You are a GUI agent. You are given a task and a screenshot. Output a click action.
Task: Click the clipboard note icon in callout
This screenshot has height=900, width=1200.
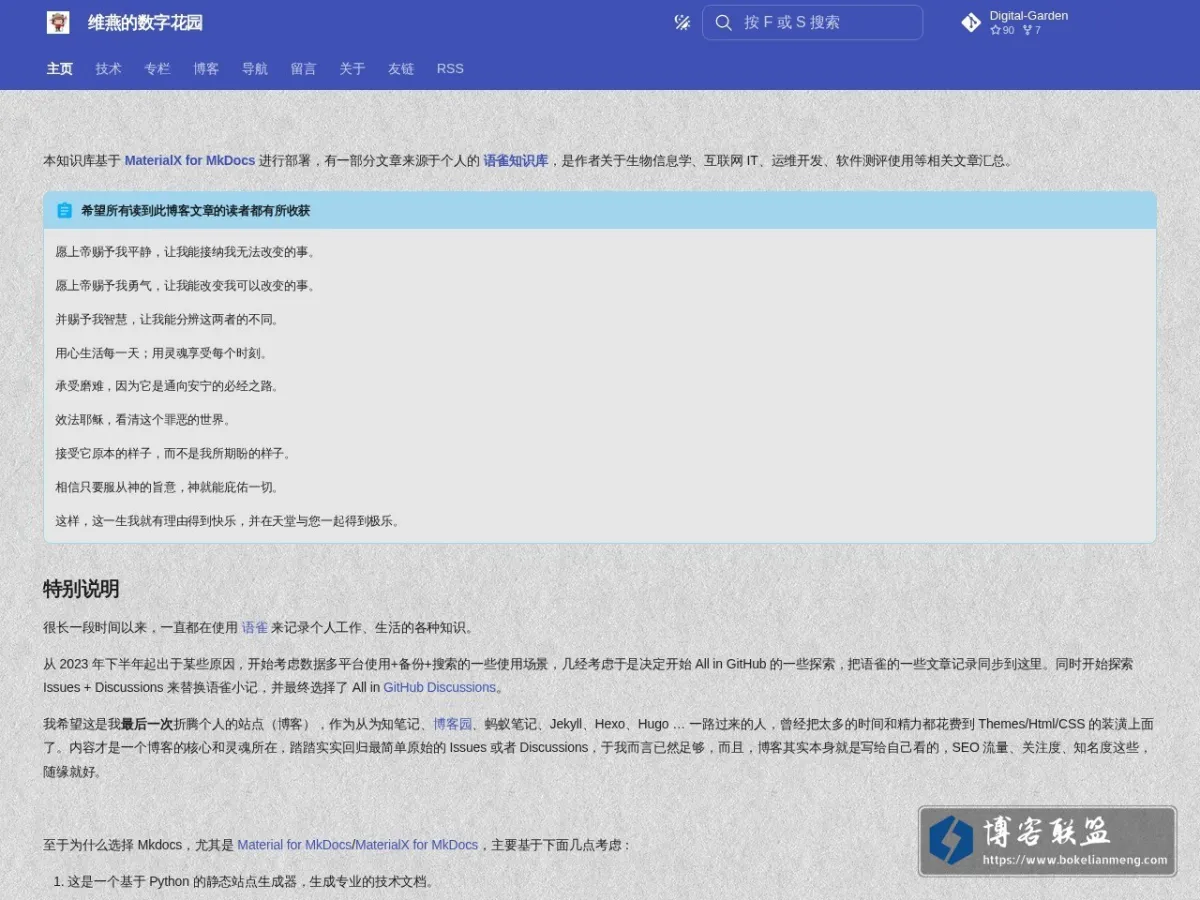(x=65, y=210)
